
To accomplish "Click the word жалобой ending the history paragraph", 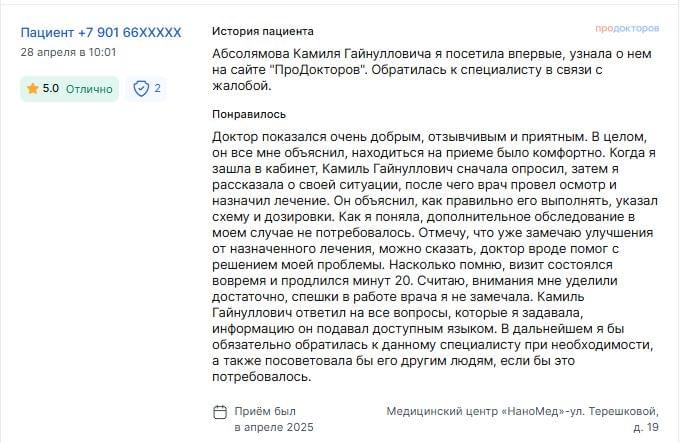I will click(242, 86).
